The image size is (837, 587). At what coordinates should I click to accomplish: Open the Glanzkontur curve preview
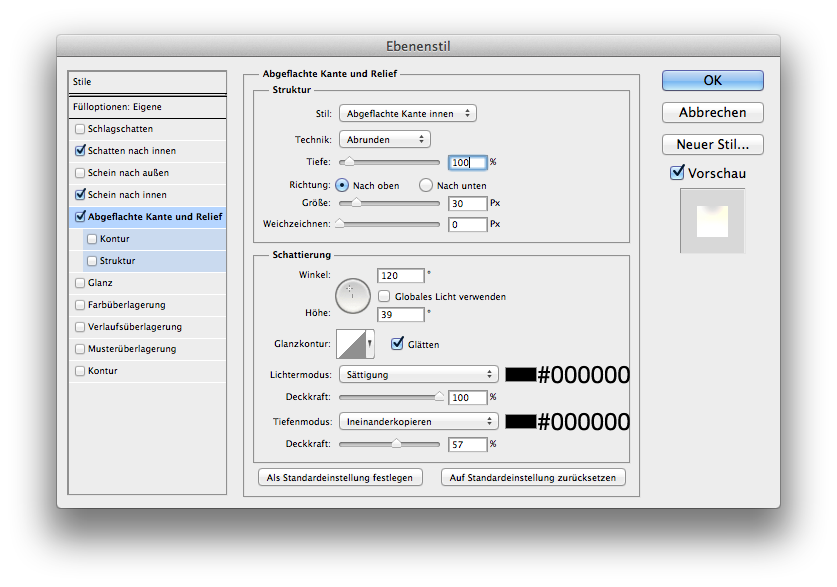point(351,344)
